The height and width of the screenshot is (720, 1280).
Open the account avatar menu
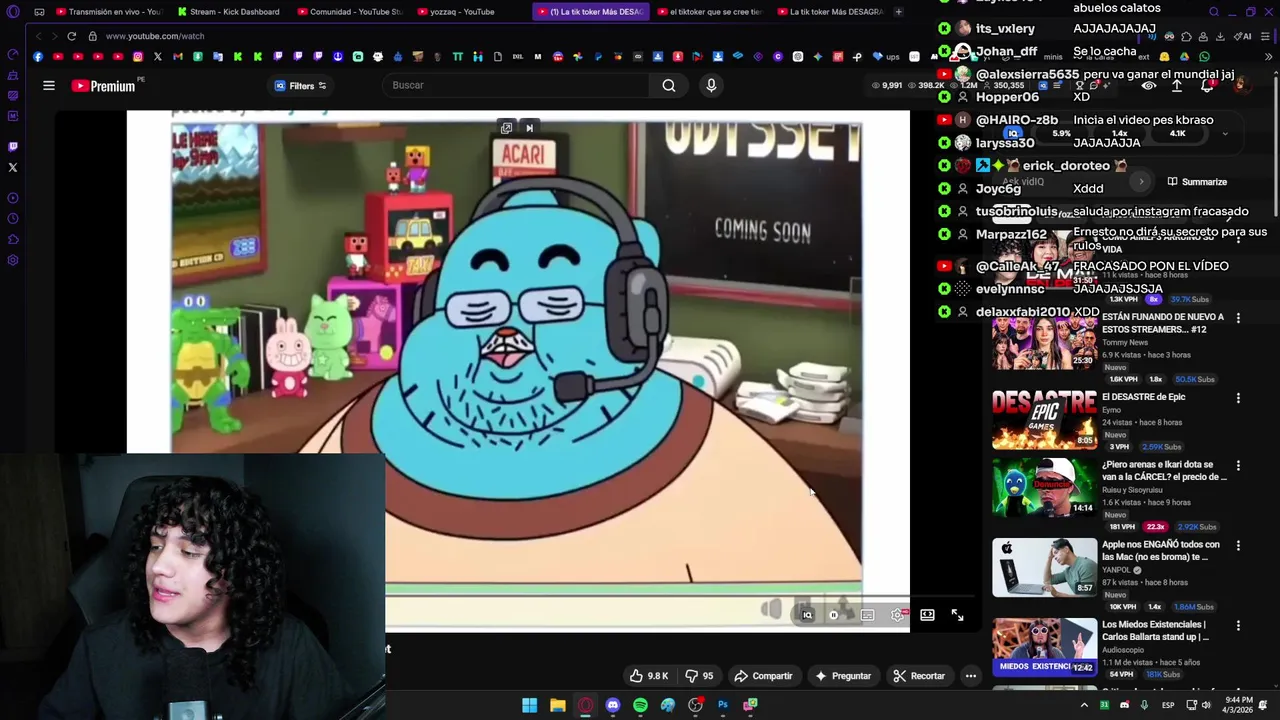(x=1240, y=86)
